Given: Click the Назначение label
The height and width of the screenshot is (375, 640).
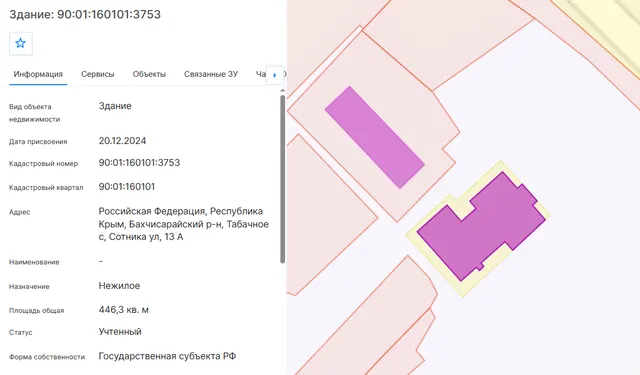Looking at the screenshot, I should [x=29, y=286].
